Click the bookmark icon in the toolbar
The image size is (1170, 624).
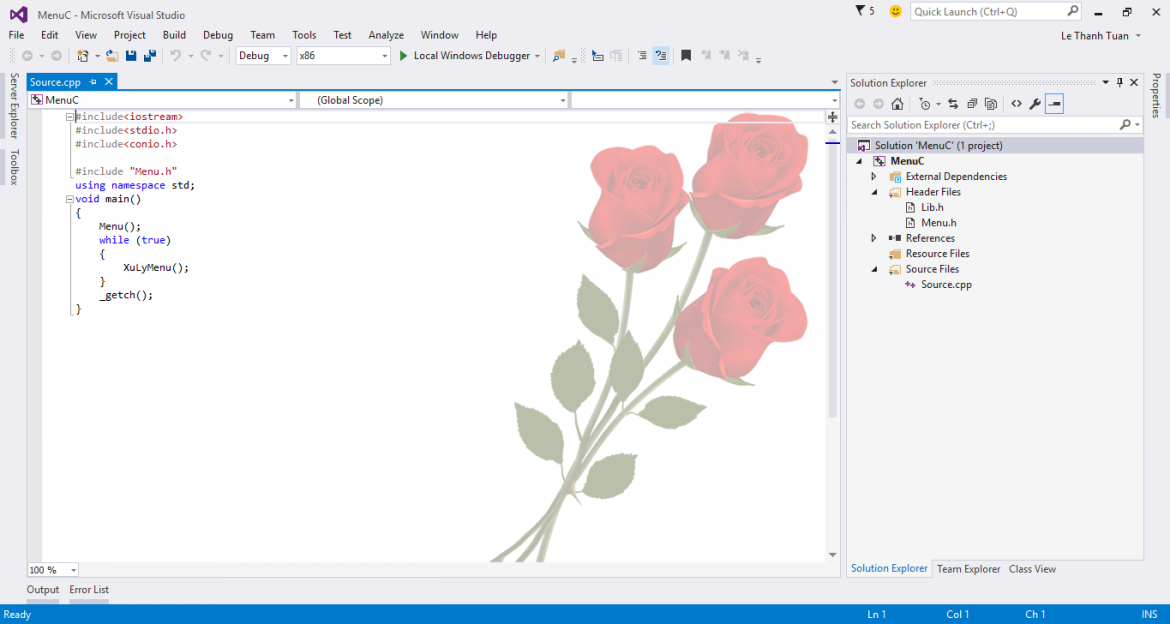click(686, 56)
